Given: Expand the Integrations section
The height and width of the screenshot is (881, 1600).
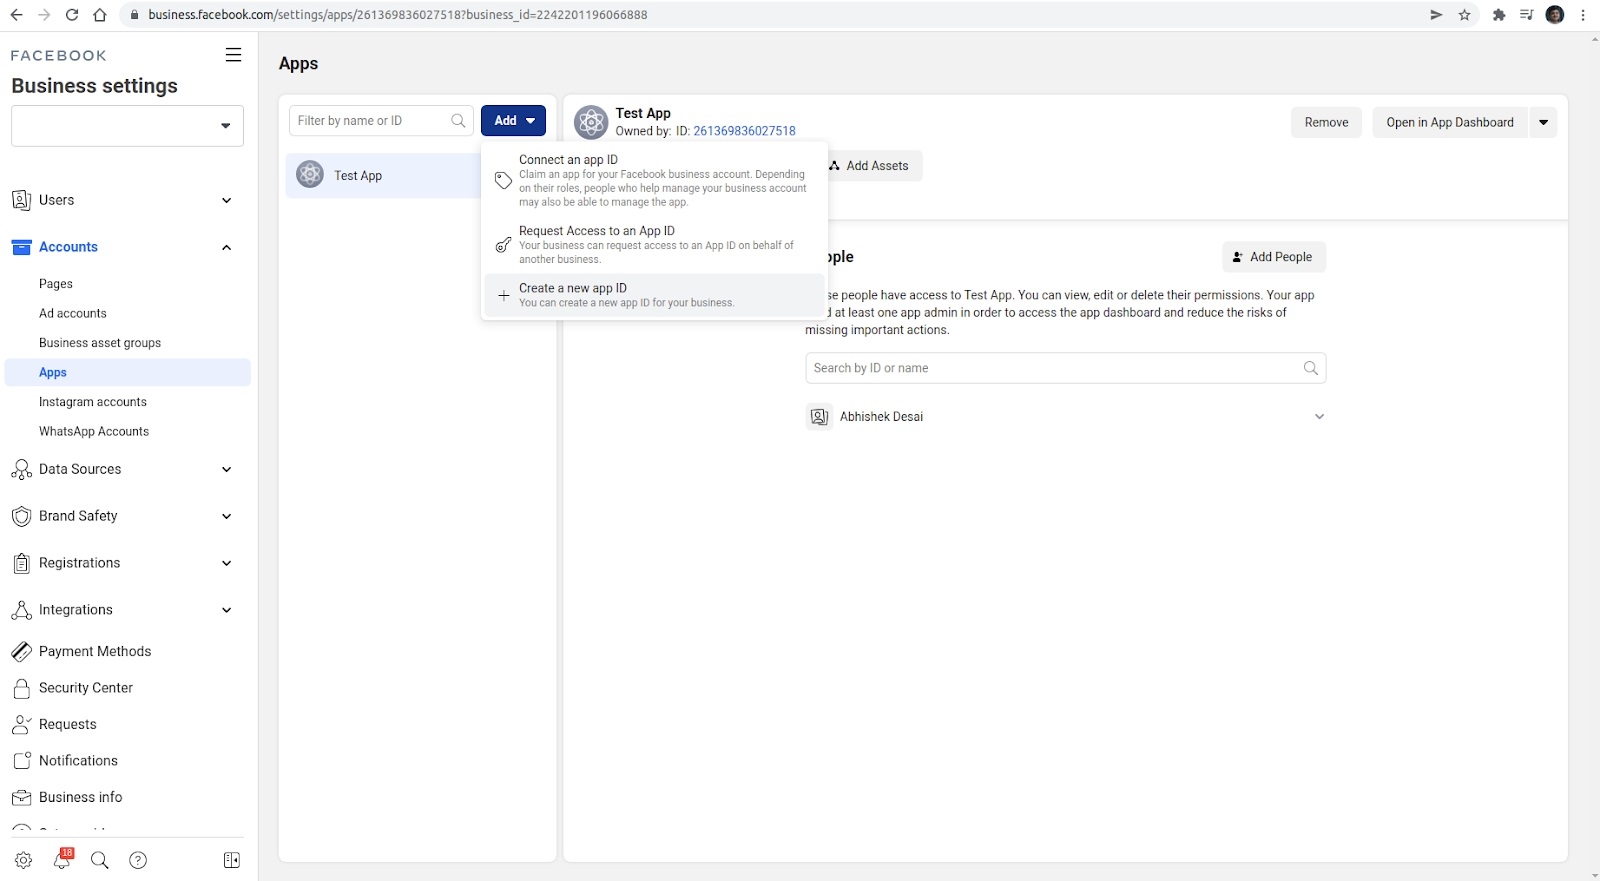Looking at the screenshot, I should pos(227,610).
